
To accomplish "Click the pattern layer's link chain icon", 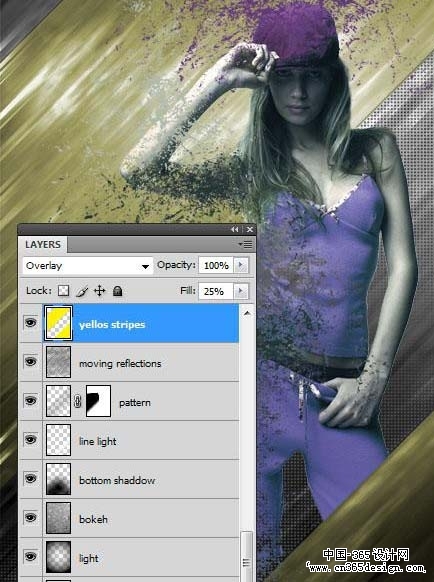I will coord(78,401).
